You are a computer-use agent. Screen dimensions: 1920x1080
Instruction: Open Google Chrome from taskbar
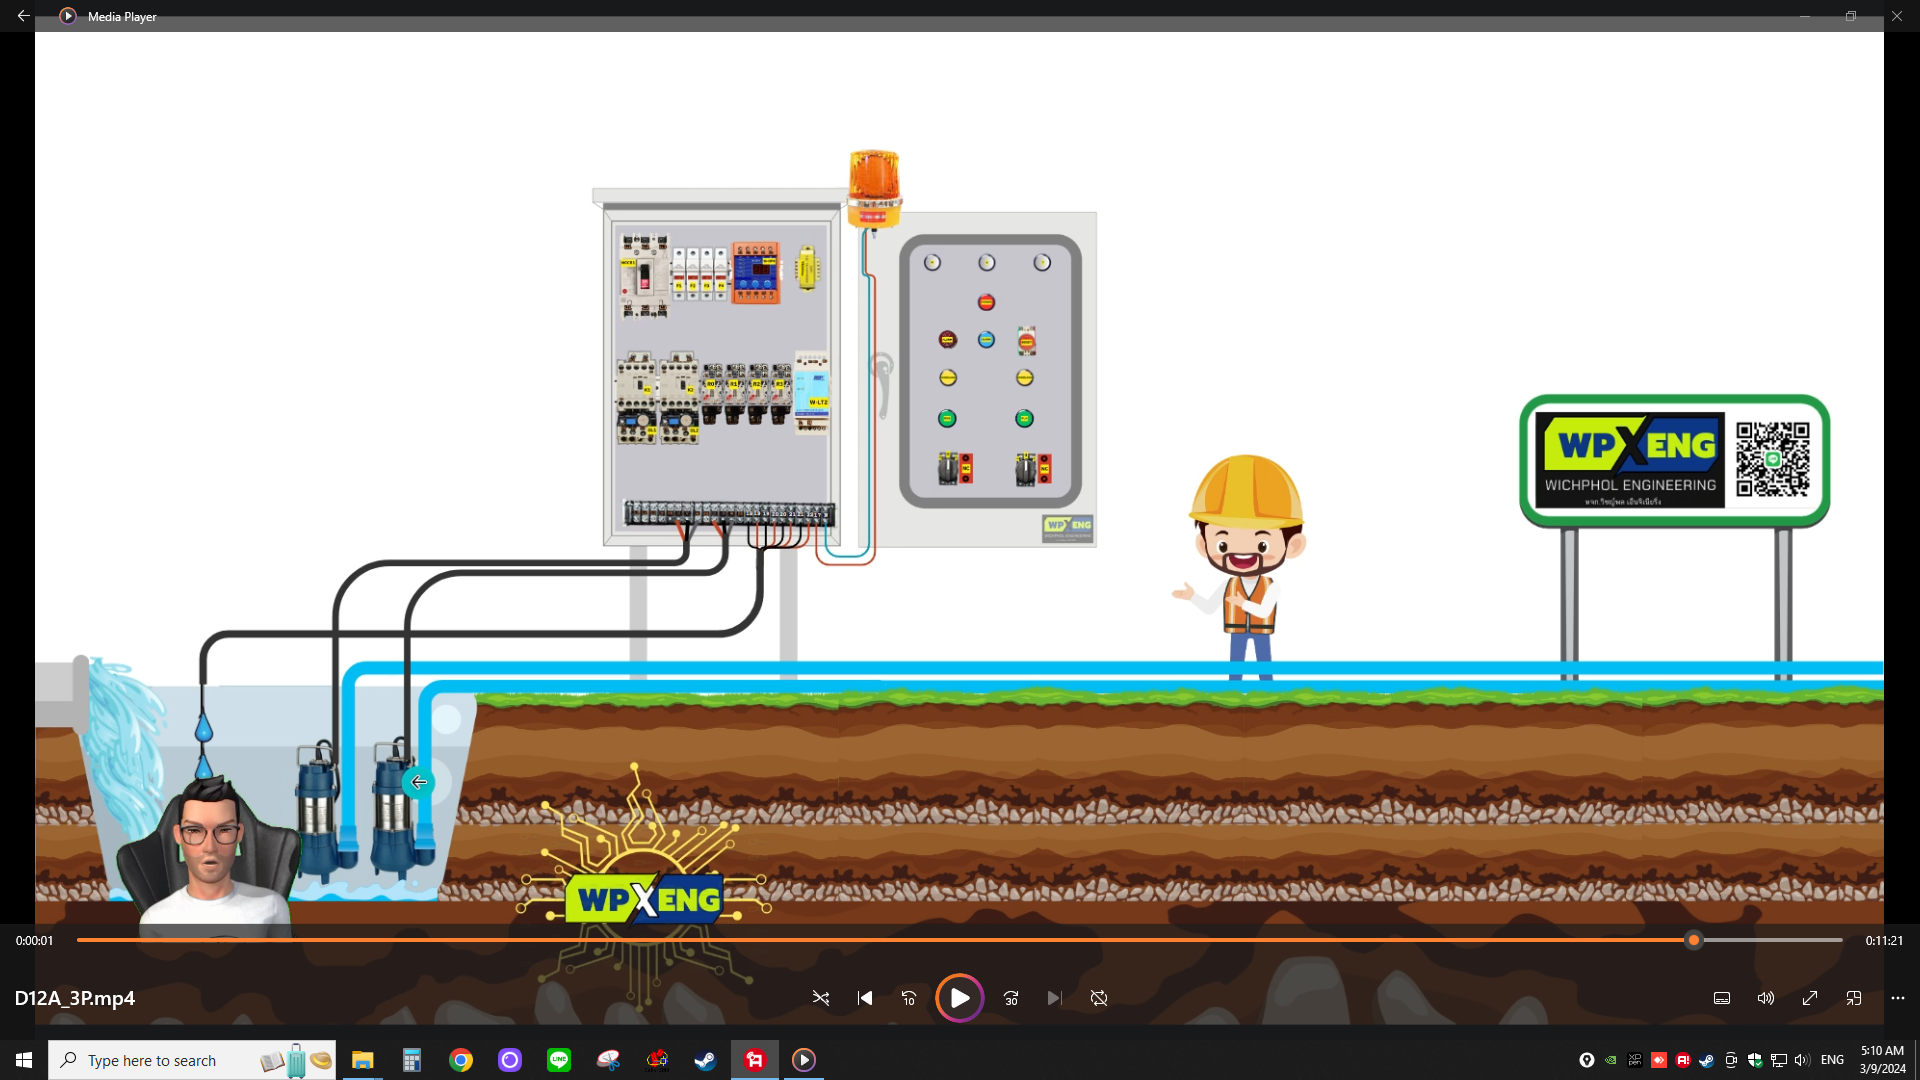pos(461,1060)
